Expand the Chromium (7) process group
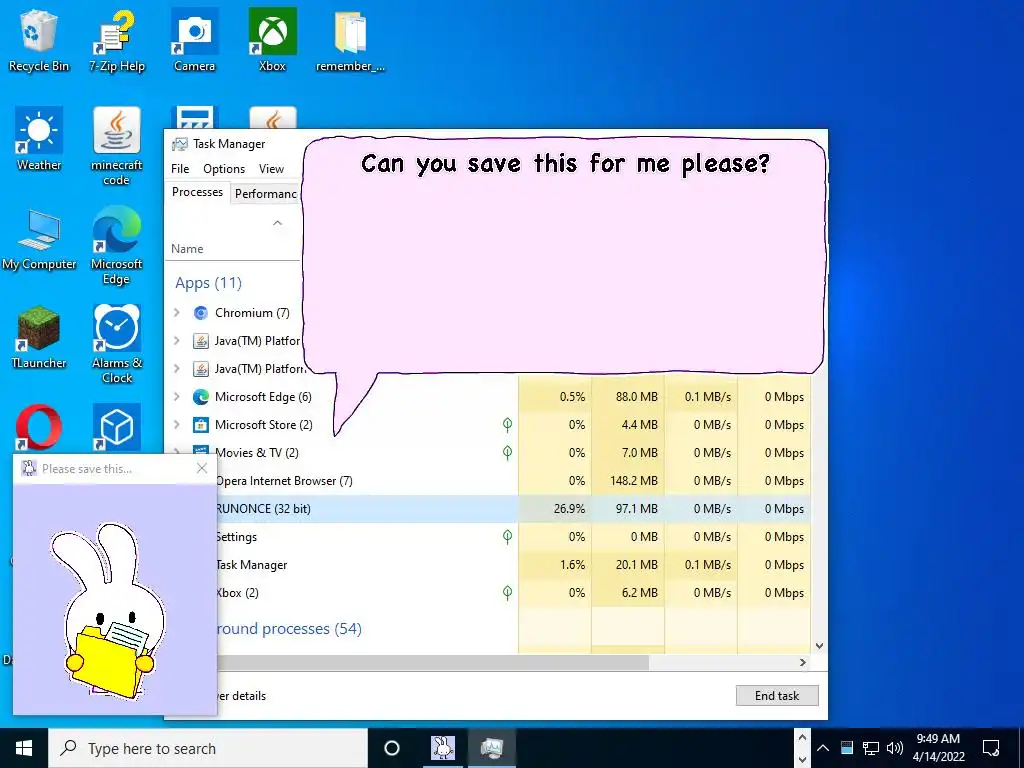This screenshot has height=768, width=1024. 176,313
